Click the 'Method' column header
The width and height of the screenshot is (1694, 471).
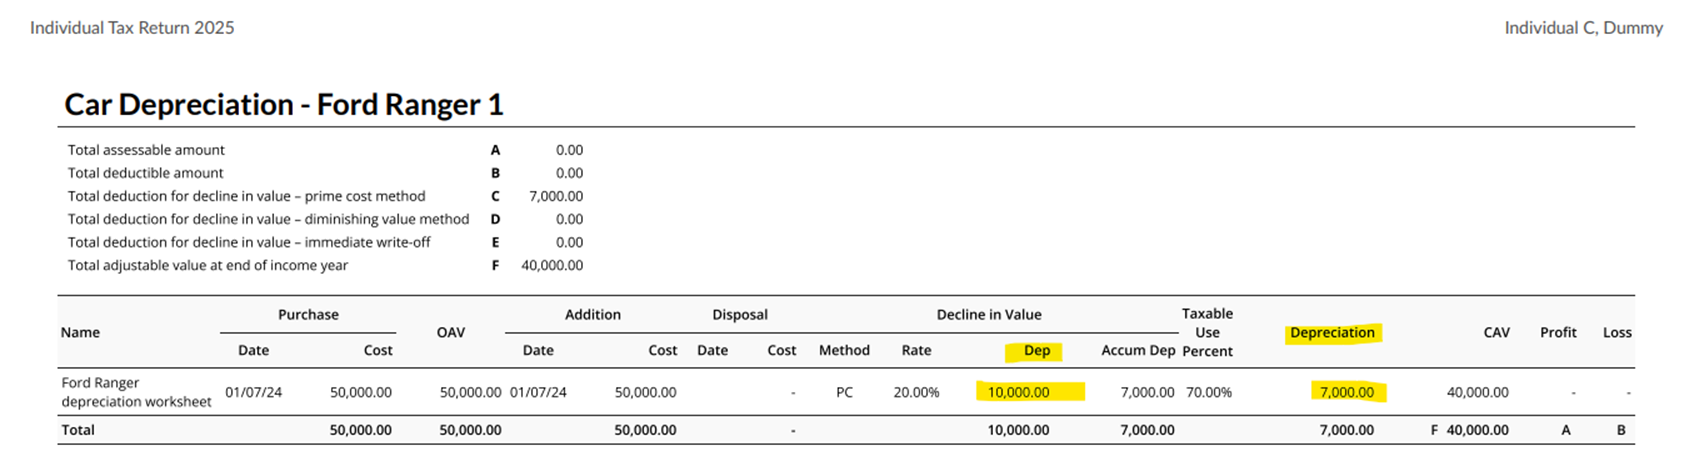coord(844,350)
